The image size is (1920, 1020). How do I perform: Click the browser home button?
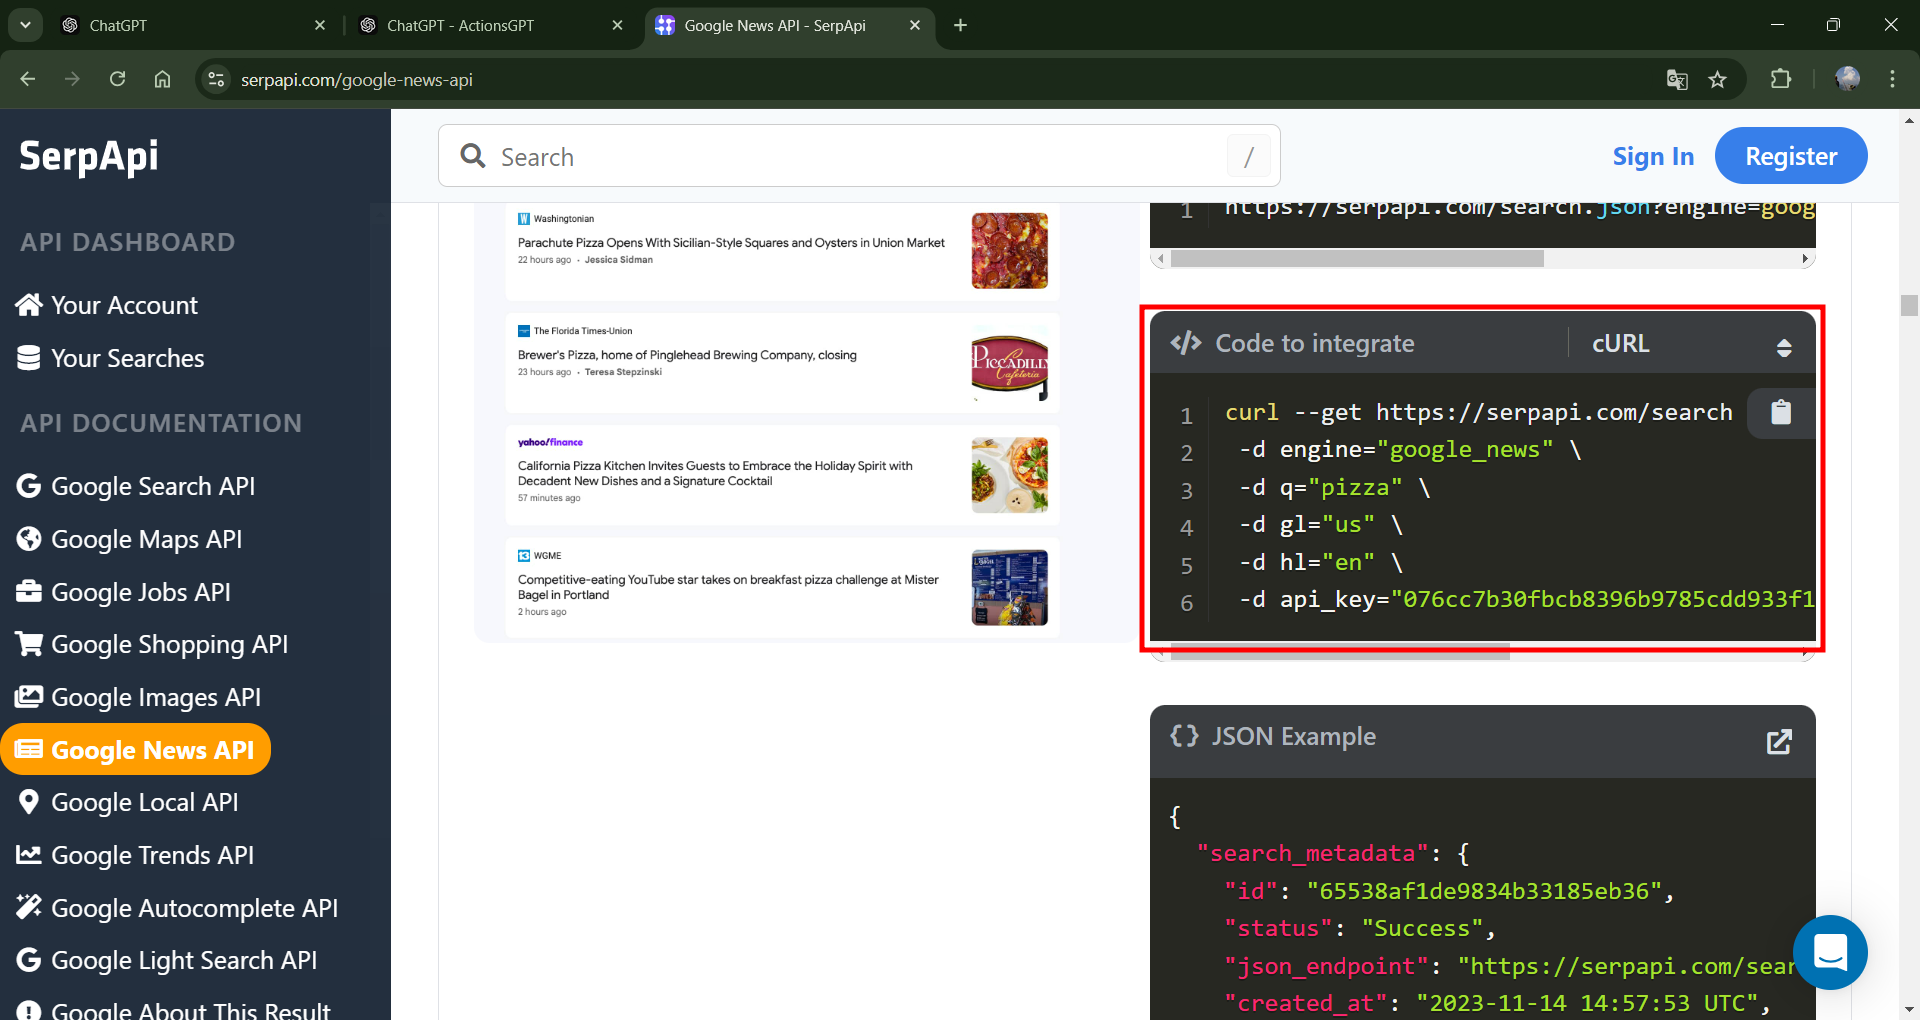(x=162, y=79)
